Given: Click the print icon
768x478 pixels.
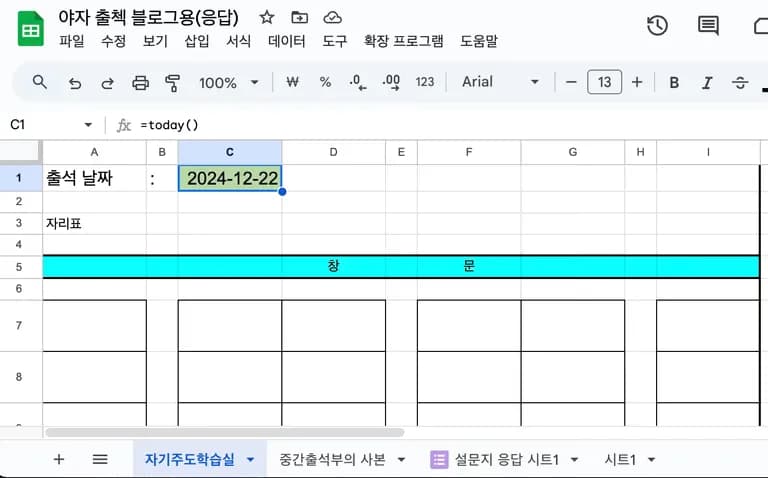Looking at the screenshot, I should [x=140, y=82].
